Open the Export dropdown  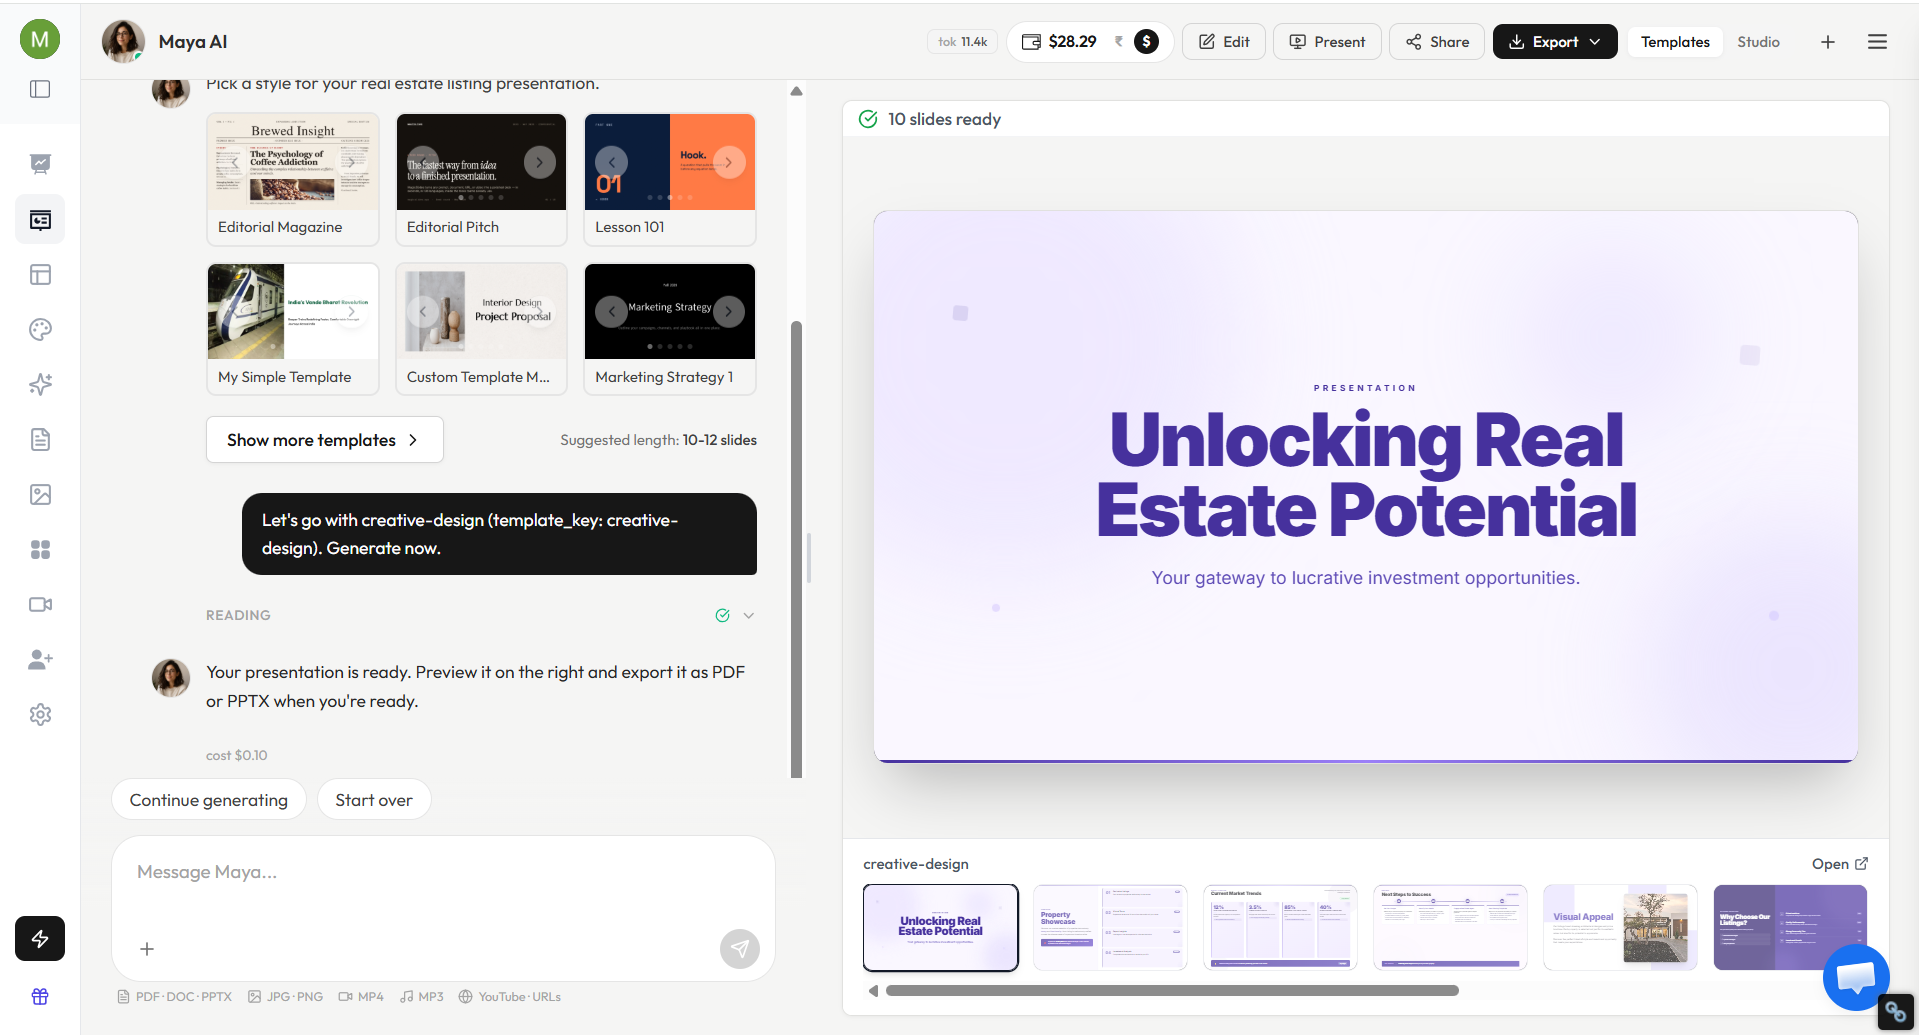[1555, 42]
